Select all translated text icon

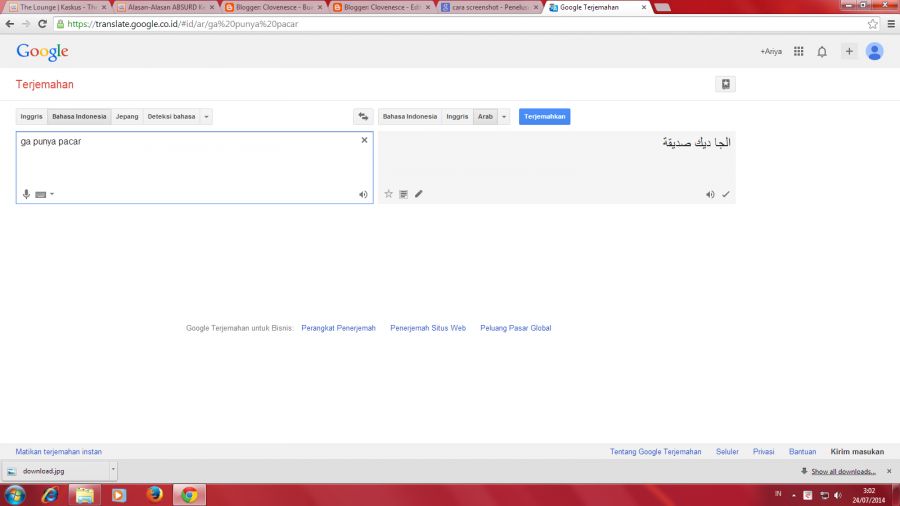click(404, 194)
